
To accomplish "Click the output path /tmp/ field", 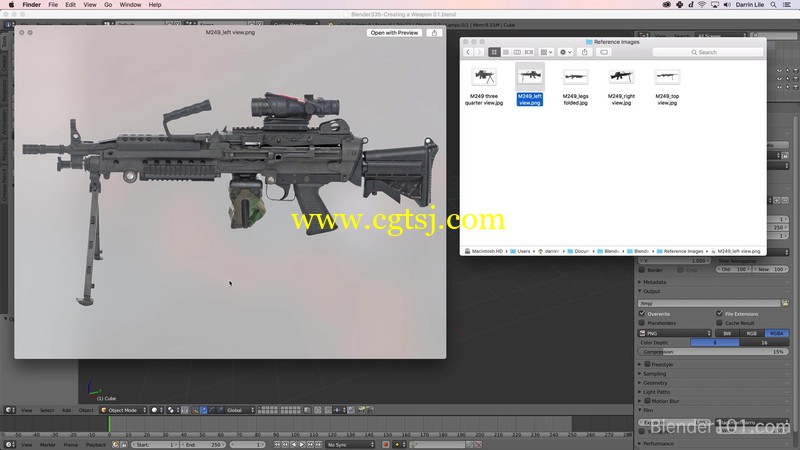I will click(x=709, y=303).
